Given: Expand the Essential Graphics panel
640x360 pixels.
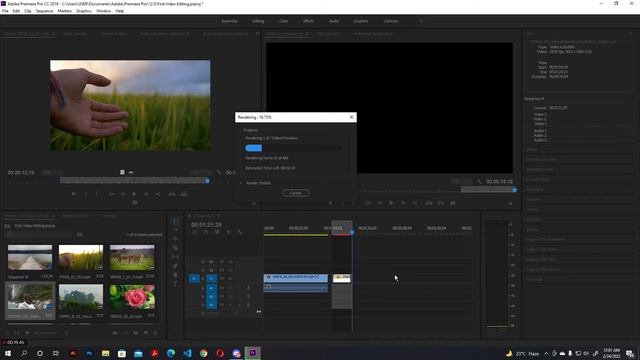Looking at the screenshot, I should tap(541, 160).
